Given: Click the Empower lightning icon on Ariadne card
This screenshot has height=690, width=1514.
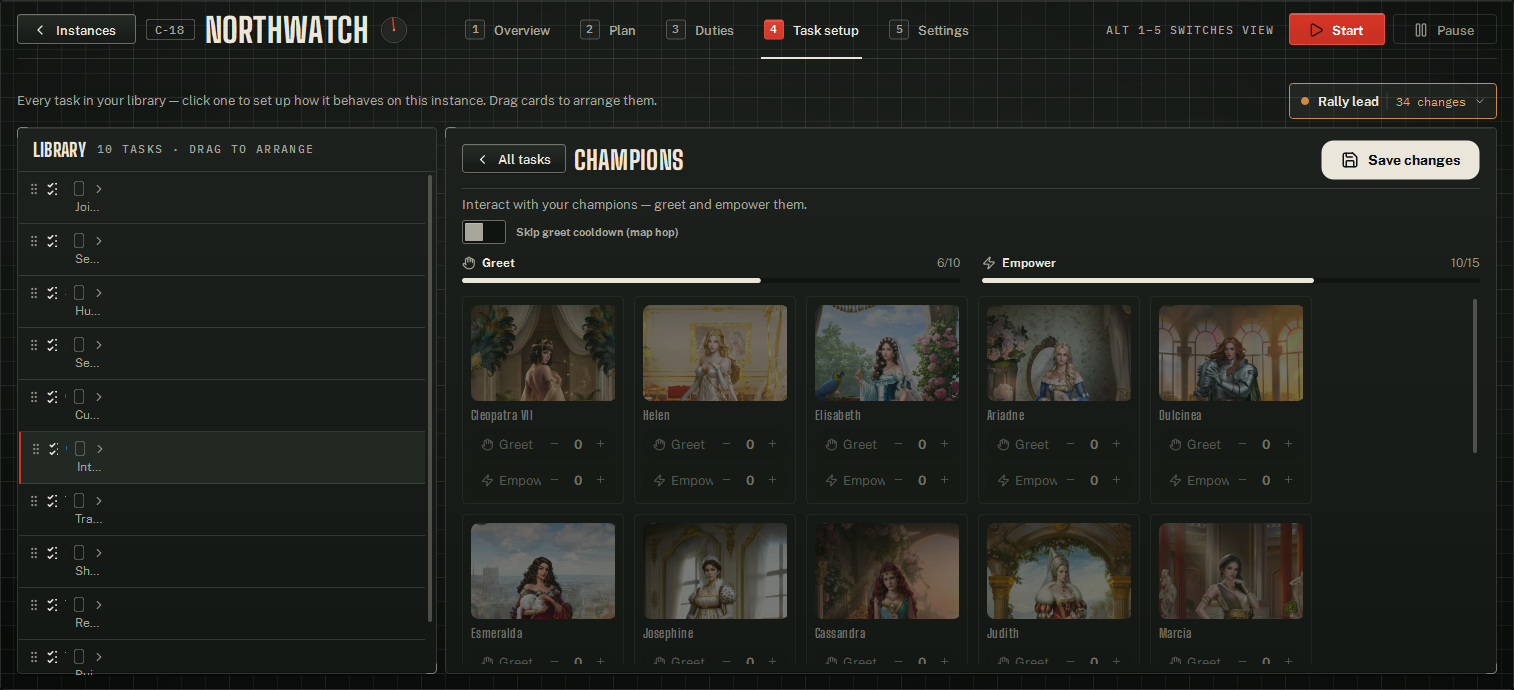Looking at the screenshot, I should [x=1004, y=481].
